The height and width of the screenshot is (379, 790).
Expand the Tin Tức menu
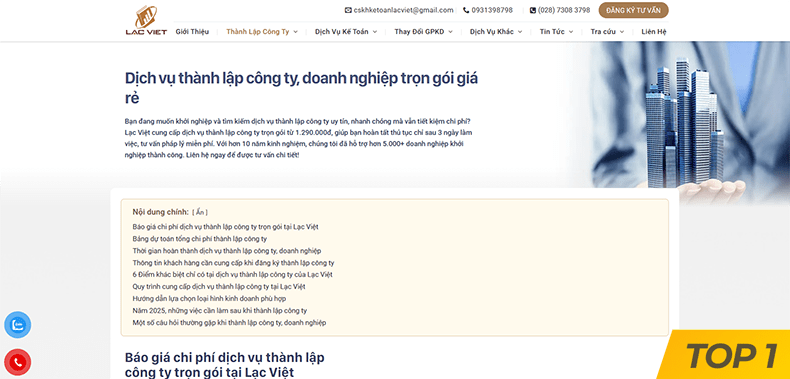[556, 31]
